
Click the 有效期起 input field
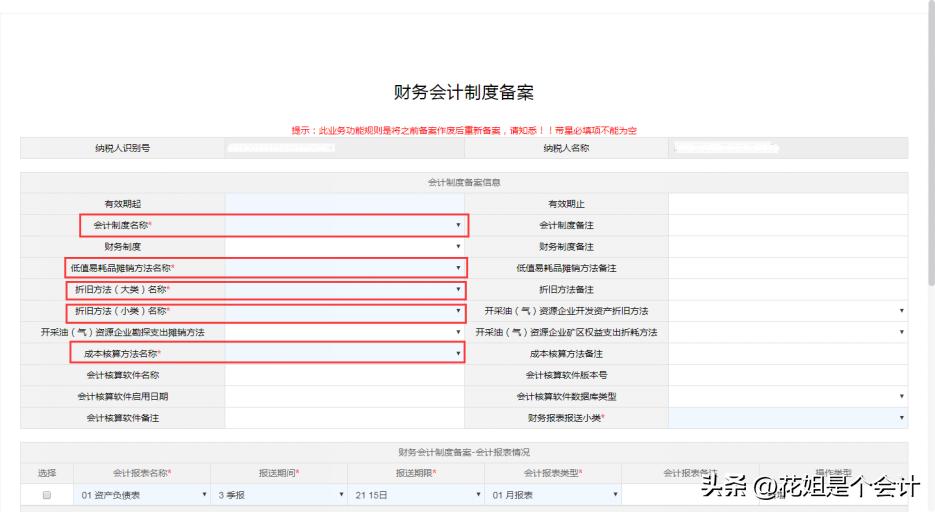coord(345,203)
